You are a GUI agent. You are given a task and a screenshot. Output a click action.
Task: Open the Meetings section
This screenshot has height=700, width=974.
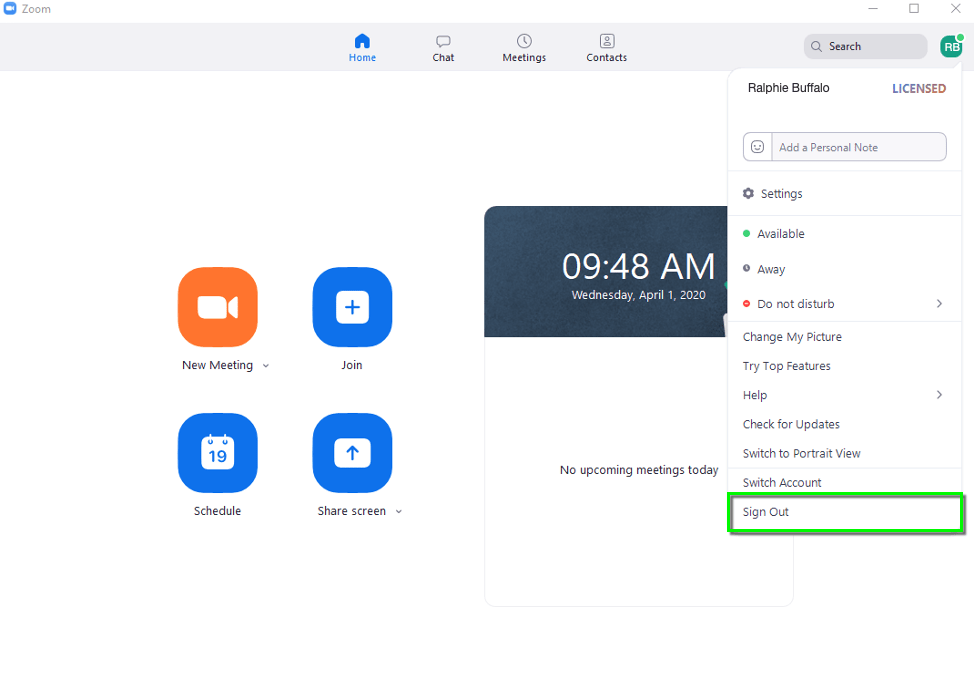[524, 46]
